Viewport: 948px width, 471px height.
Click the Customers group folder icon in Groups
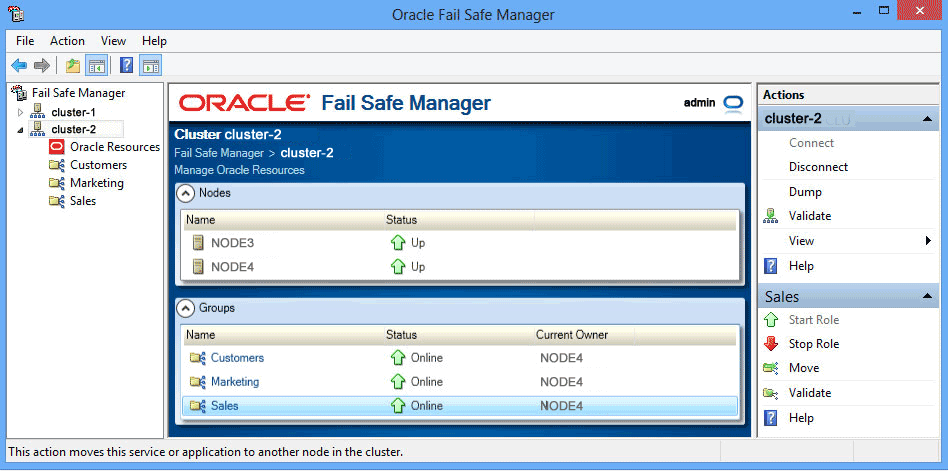pyautogui.click(x=198, y=358)
